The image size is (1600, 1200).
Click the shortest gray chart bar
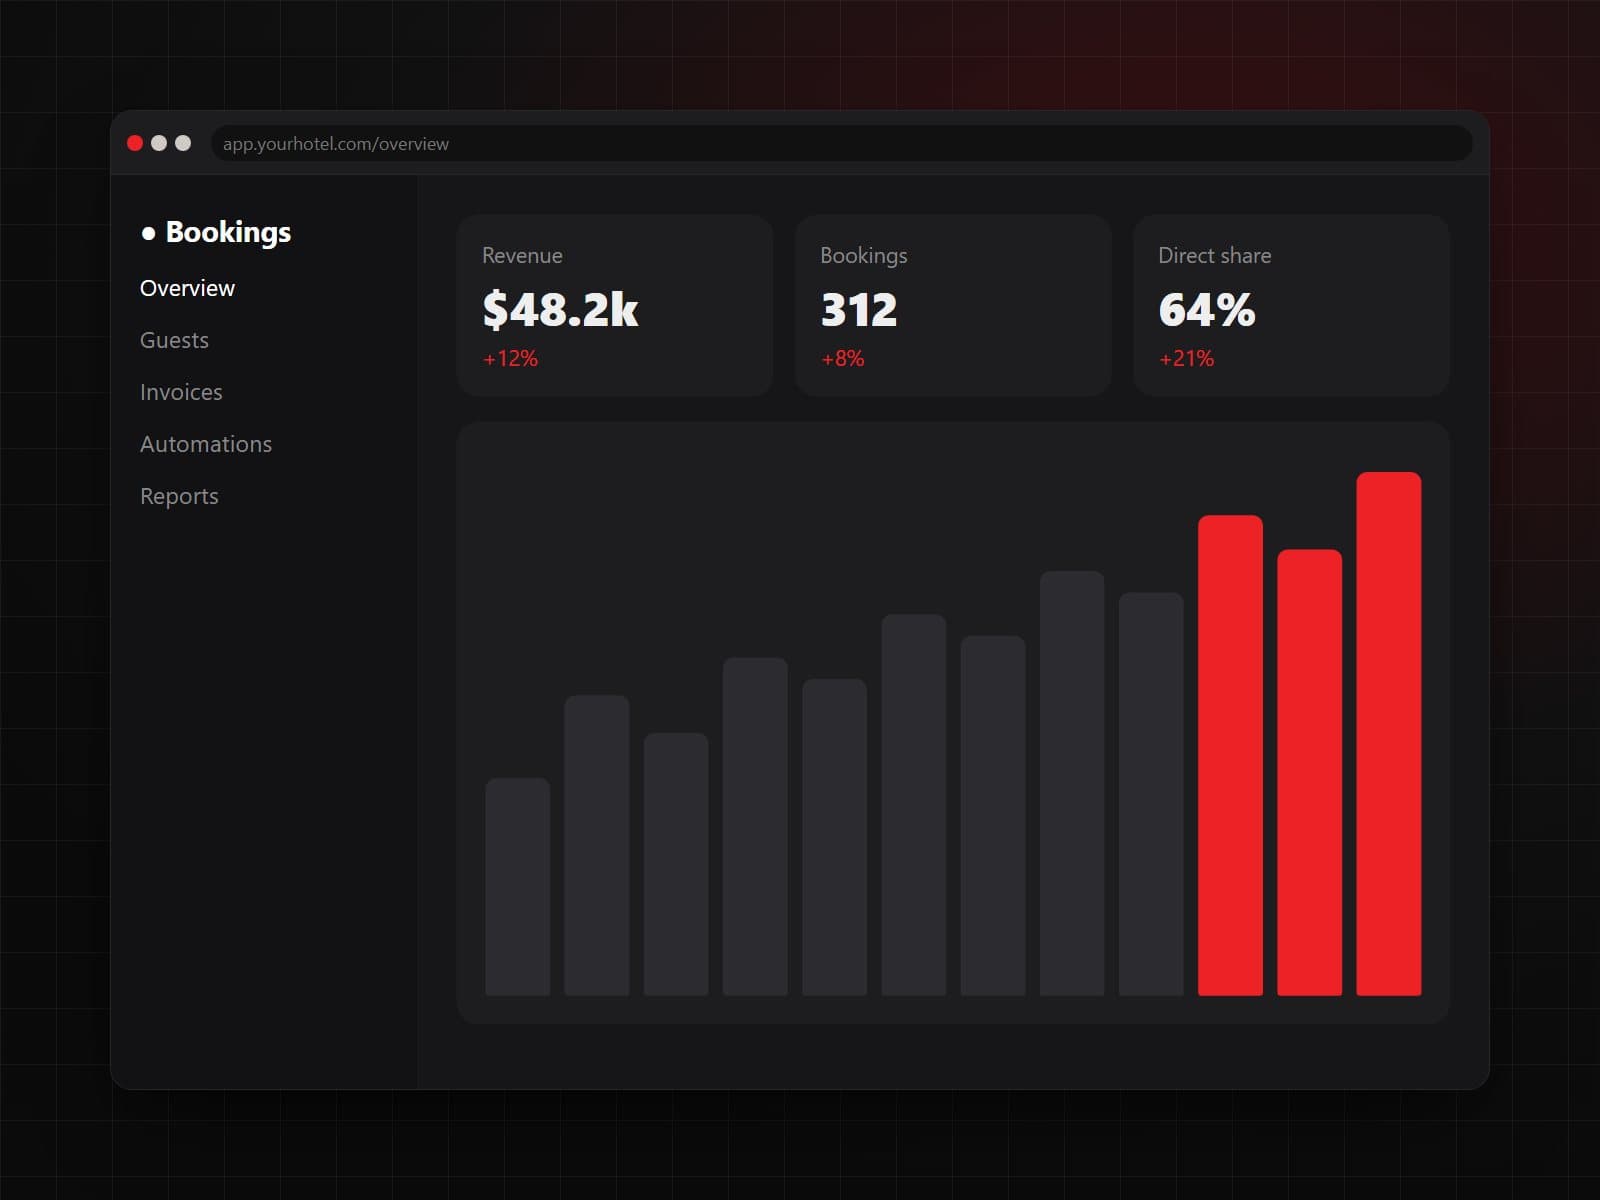518,887
